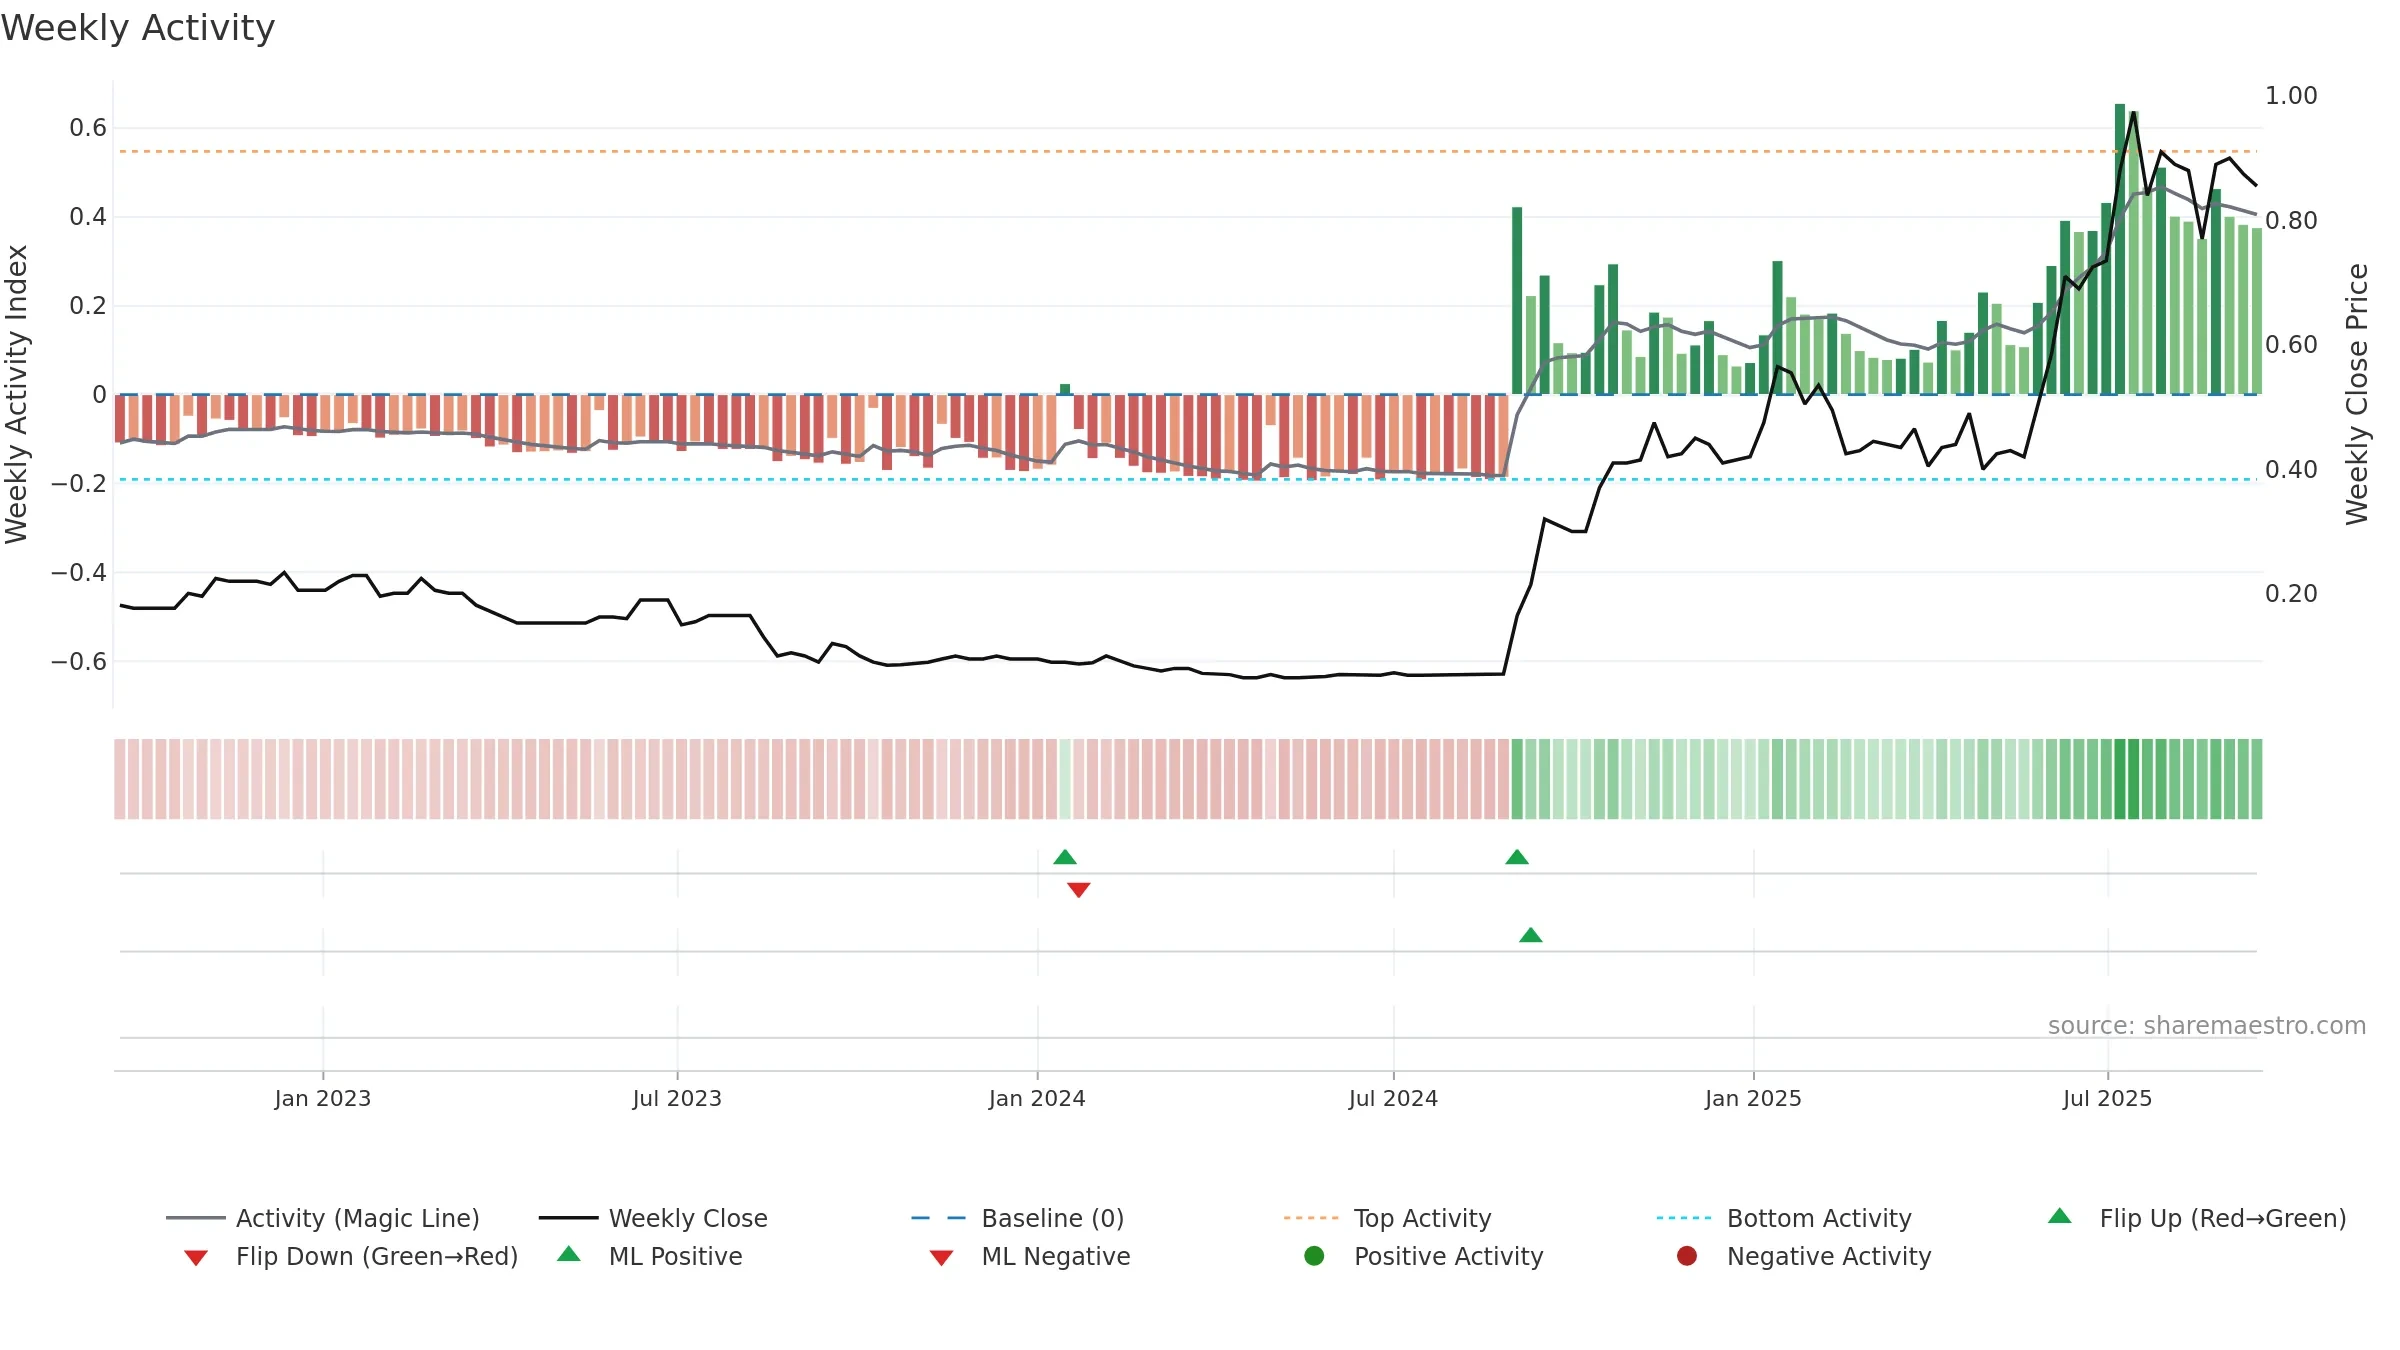2400x1350 pixels.
Task: Click the 0.80 right axis tick label
Action: [x=2291, y=221]
